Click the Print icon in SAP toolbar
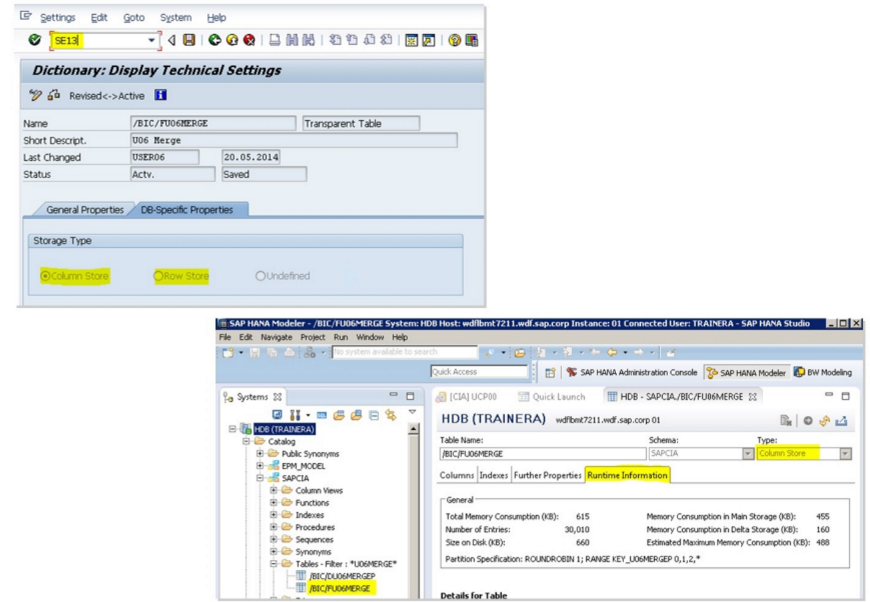 pos(275,40)
